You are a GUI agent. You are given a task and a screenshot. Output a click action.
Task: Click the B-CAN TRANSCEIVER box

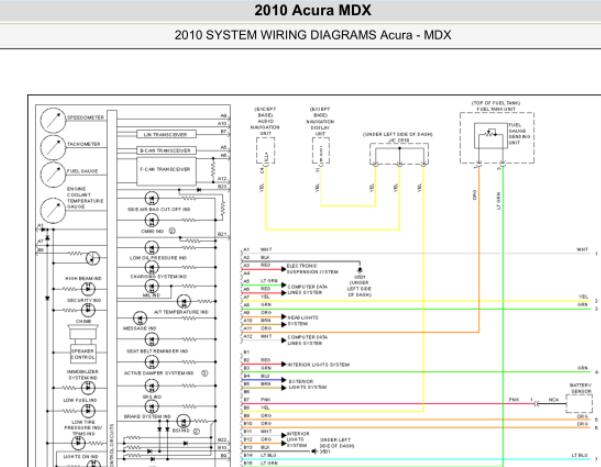(x=166, y=151)
